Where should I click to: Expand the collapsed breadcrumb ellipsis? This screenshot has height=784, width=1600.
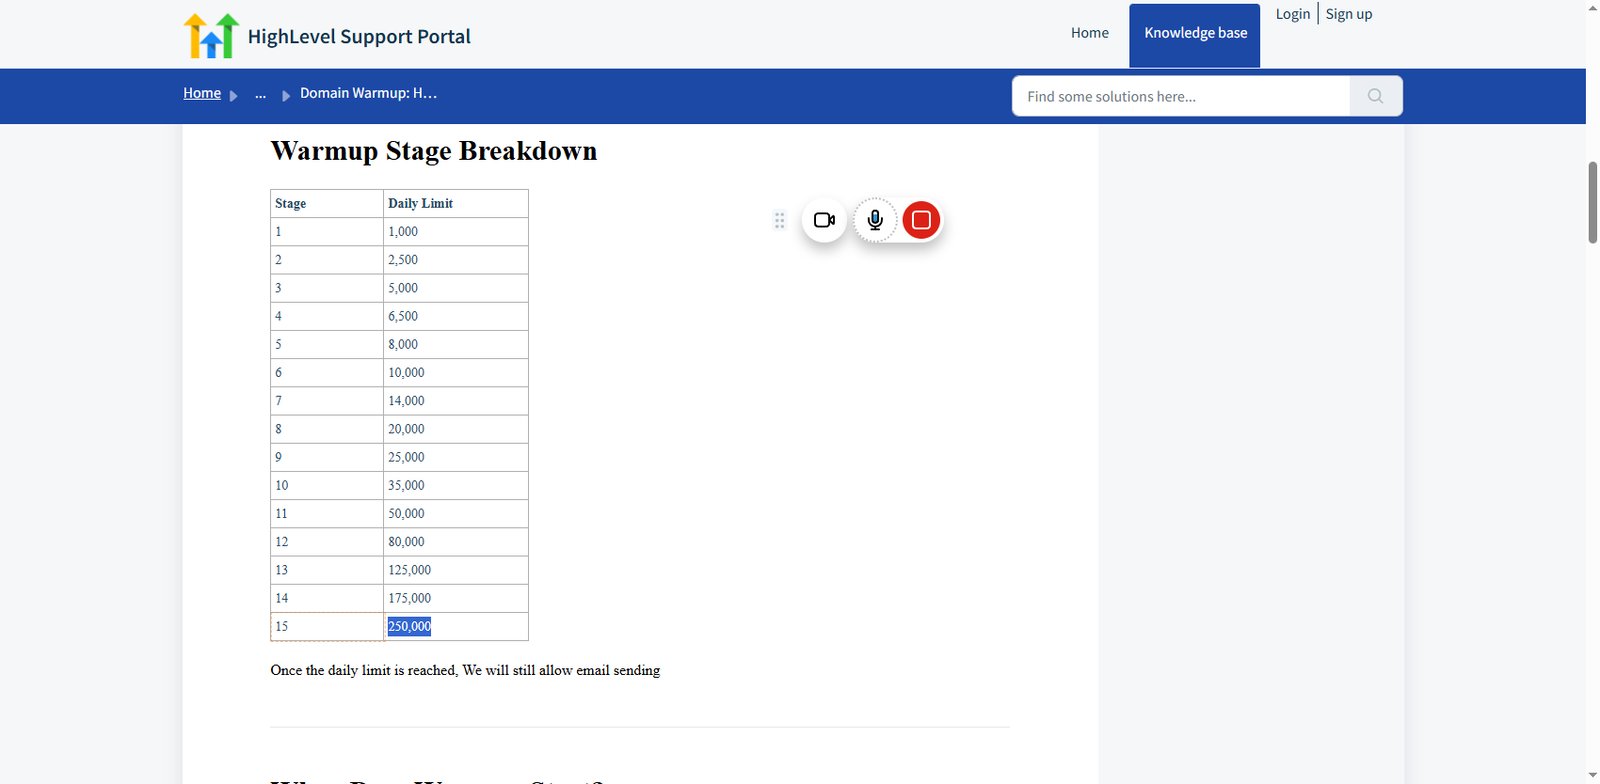[260, 94]
